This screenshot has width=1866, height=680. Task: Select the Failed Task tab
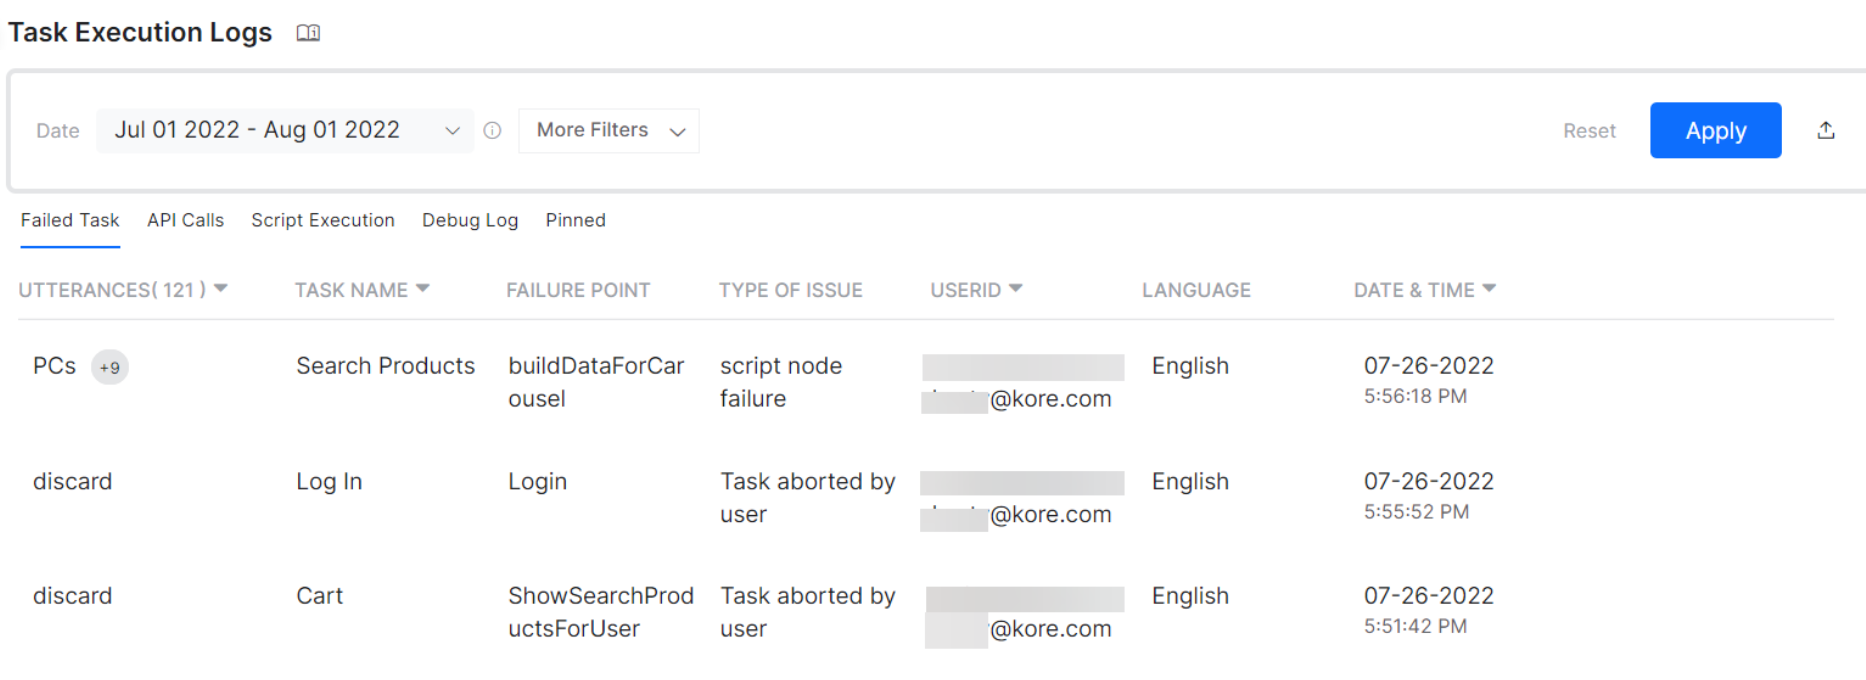(70, 220)
